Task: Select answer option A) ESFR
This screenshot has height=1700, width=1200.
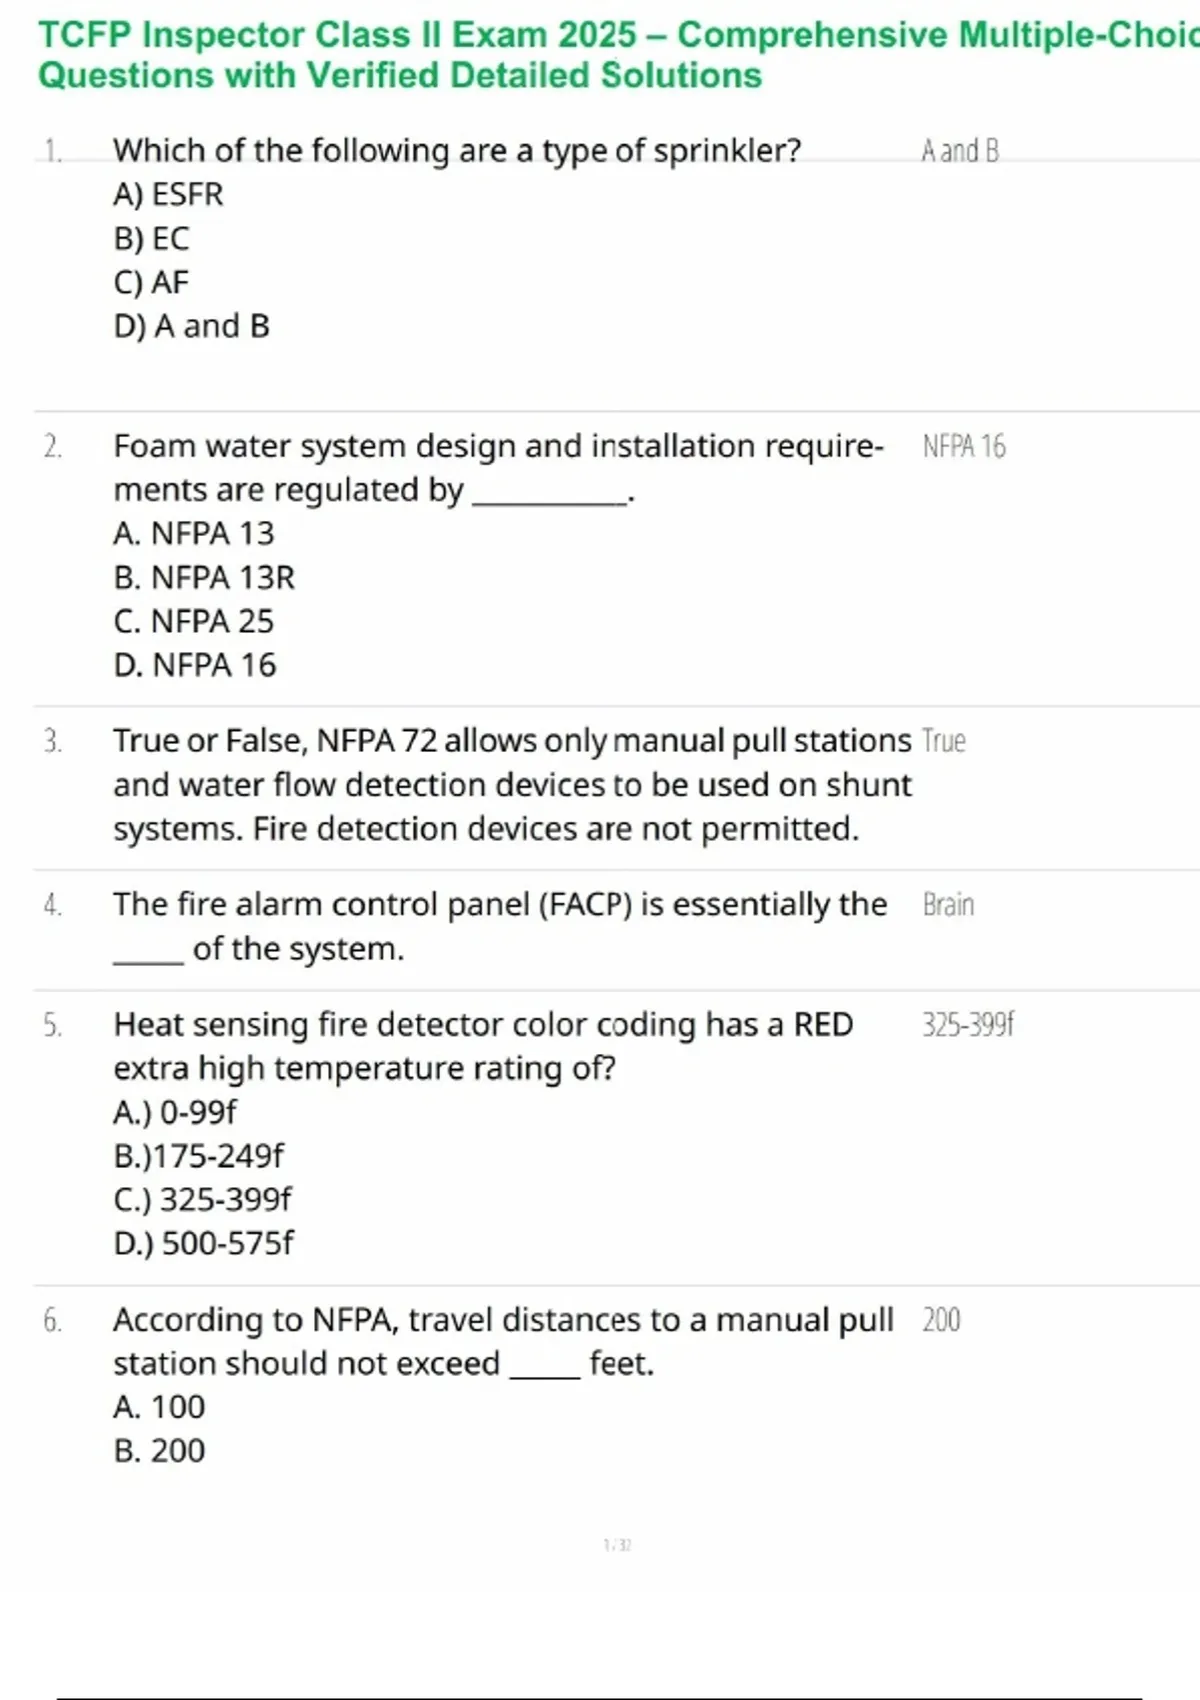Action: [168, 194]
